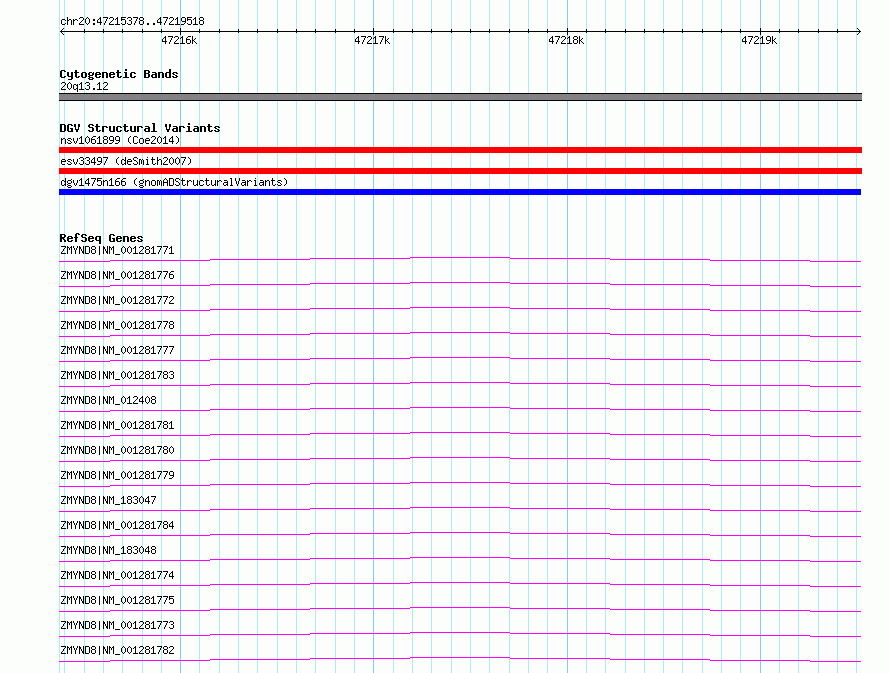This screenshot has width=890, height=673.
Task: Open dgv1475n166 (gnomADStructuralVariants) label
Action: pyautogui.click(x=174, y=182)
